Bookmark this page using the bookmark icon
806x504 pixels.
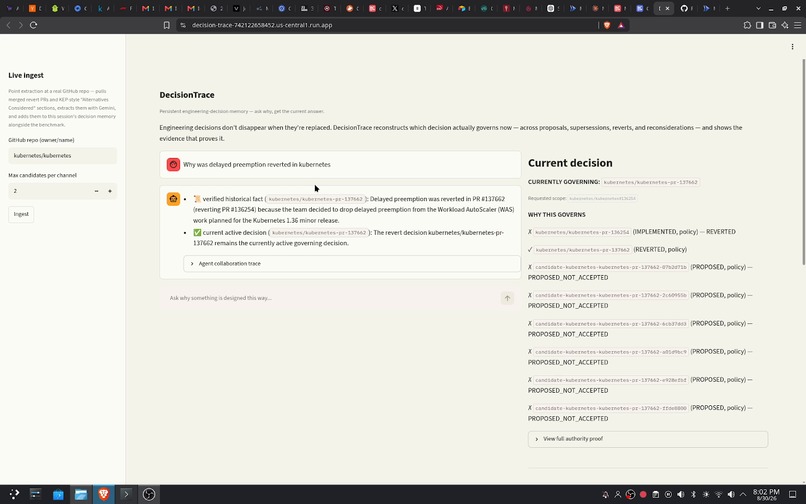tap(167, 25)
